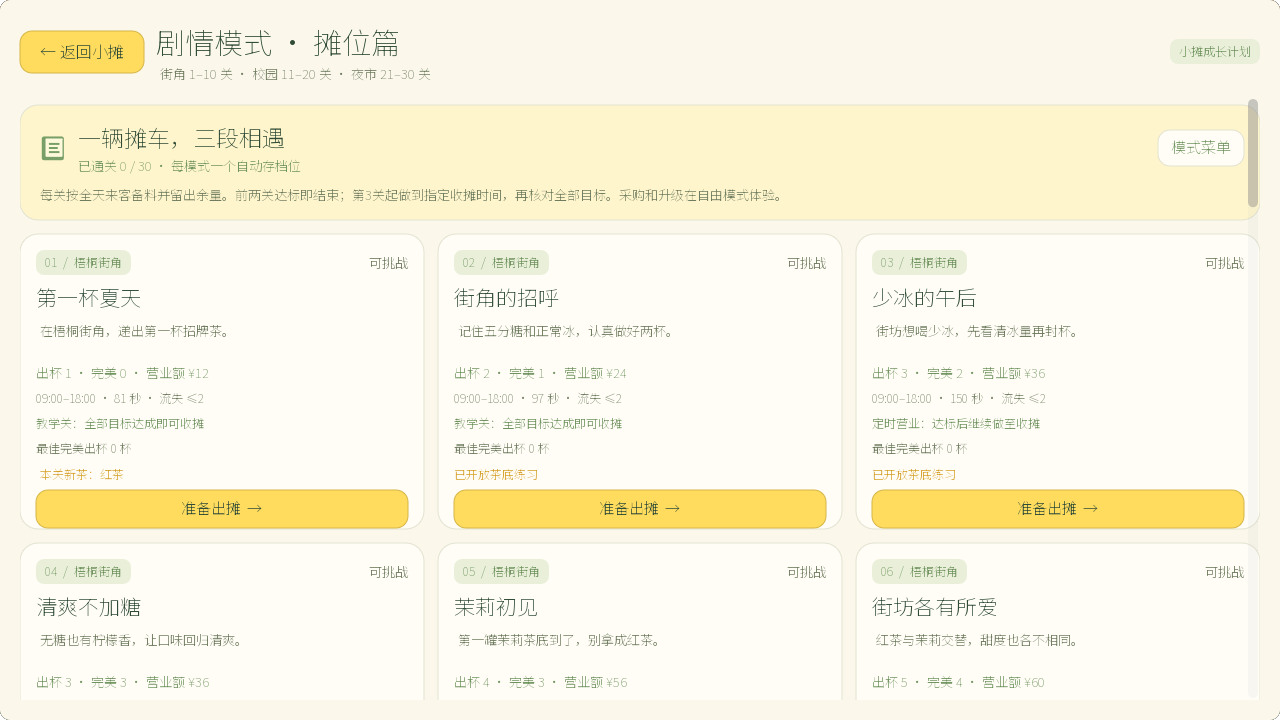This screenshot has height=720, width=1280.
Task: Click 可挑战 status on the 茉莉初见 card
Action: pyautogui.click(x=807, y=572)
